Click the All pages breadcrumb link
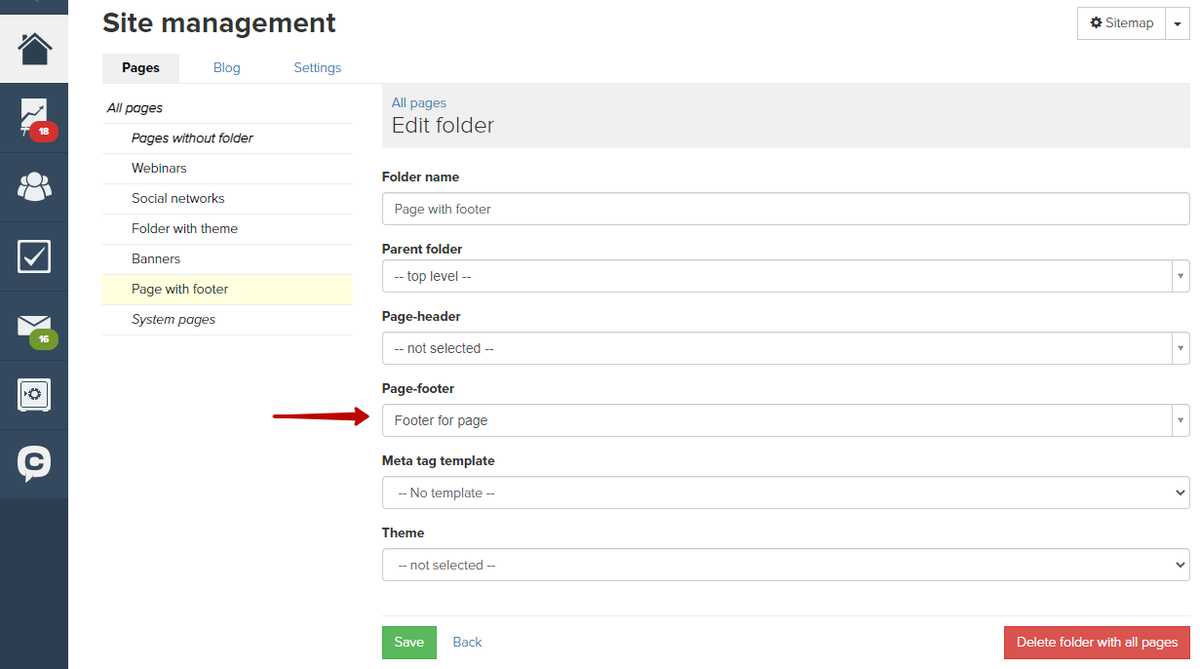The width and height of the screenshot is (1200, 669). 419,103
